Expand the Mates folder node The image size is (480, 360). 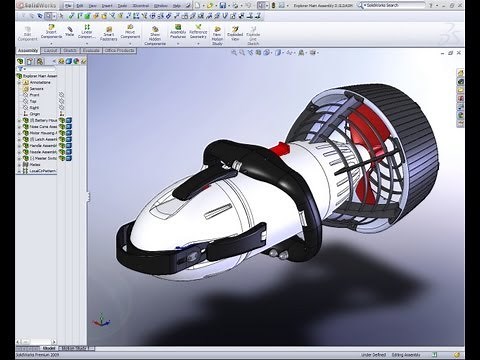coord(19,165)
